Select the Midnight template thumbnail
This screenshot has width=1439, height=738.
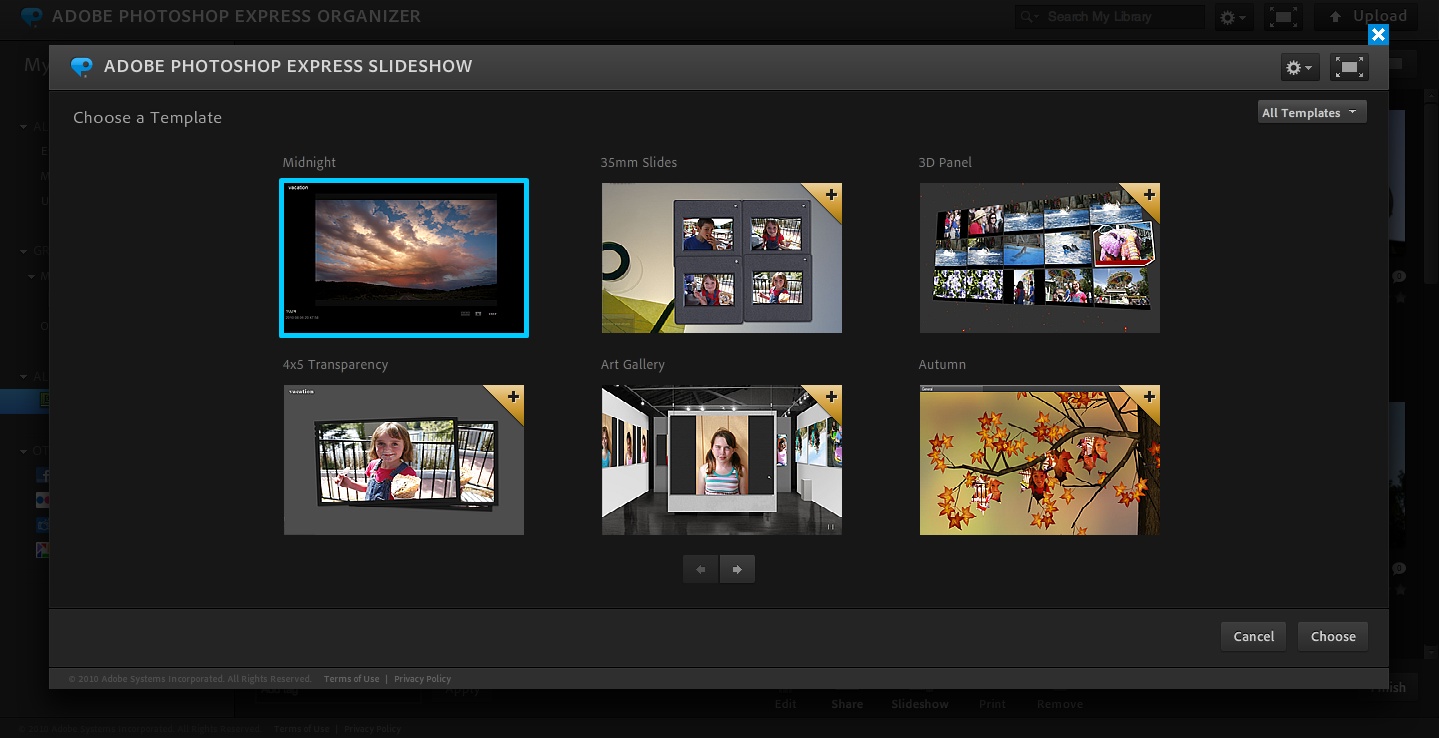click(404, 258)
